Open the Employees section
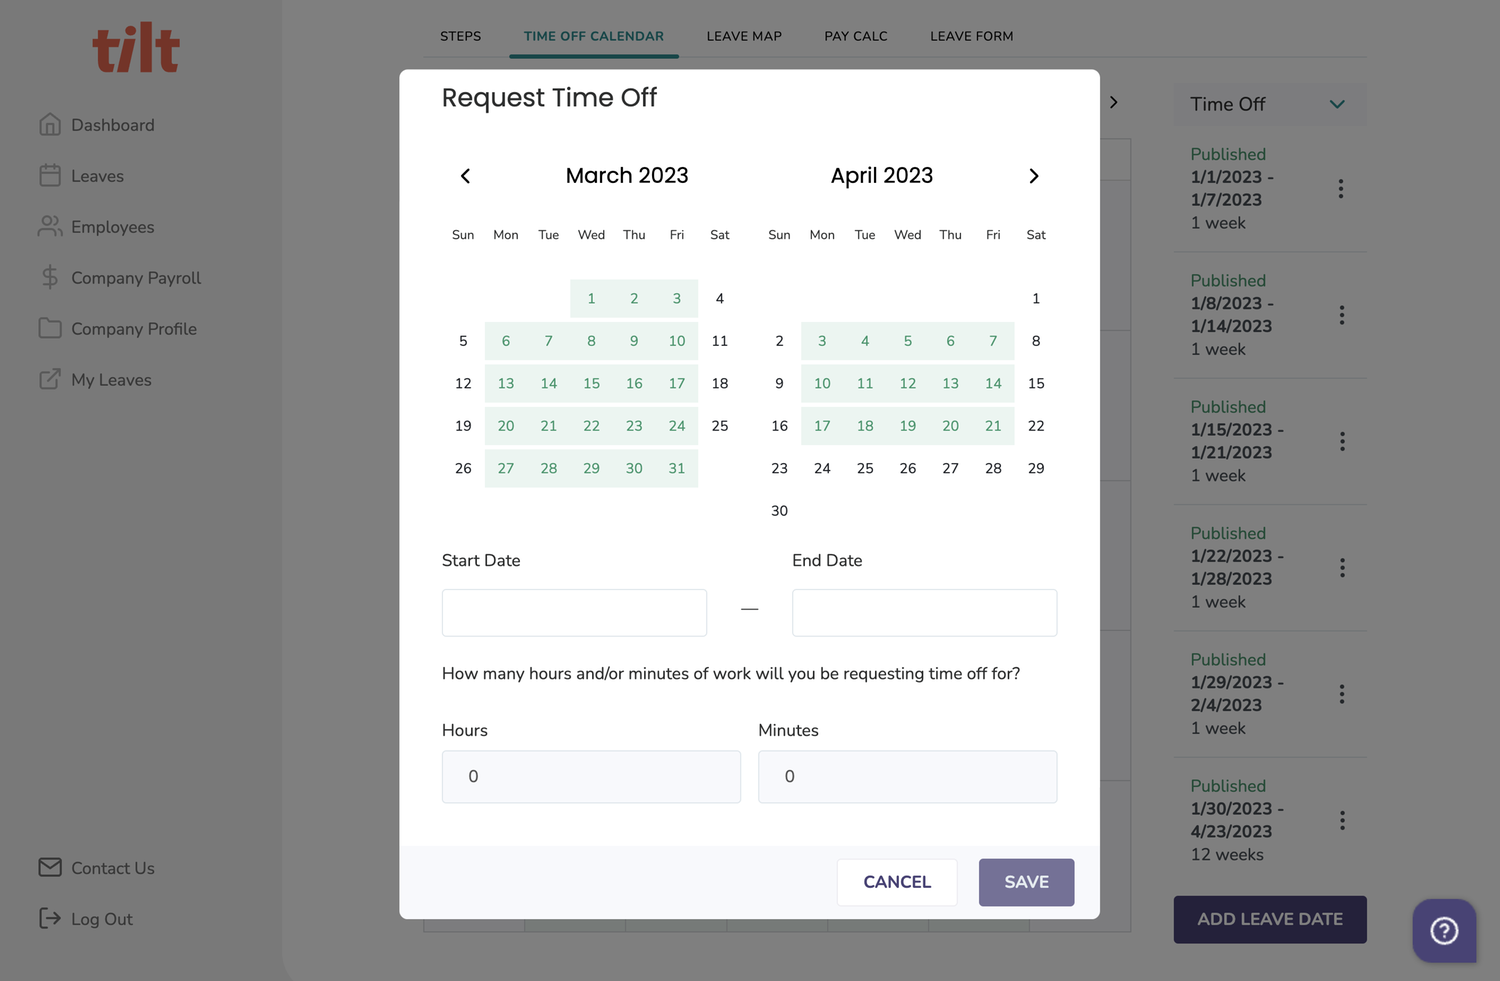This screenshot has height=981, width=1500. tap(112, 226)
